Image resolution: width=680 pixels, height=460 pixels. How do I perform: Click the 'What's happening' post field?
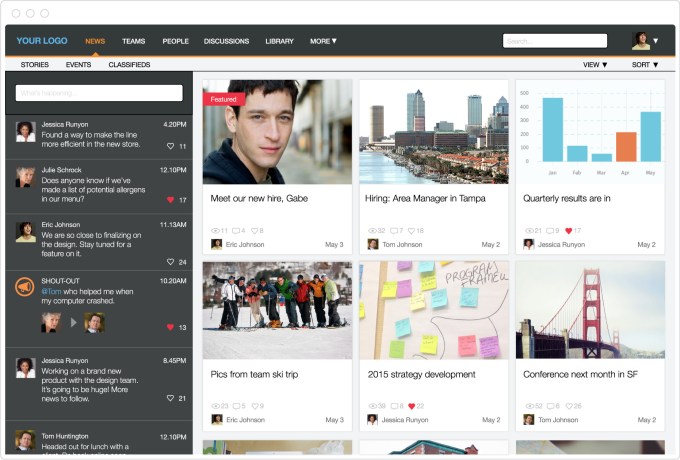(x=99, y=93)
